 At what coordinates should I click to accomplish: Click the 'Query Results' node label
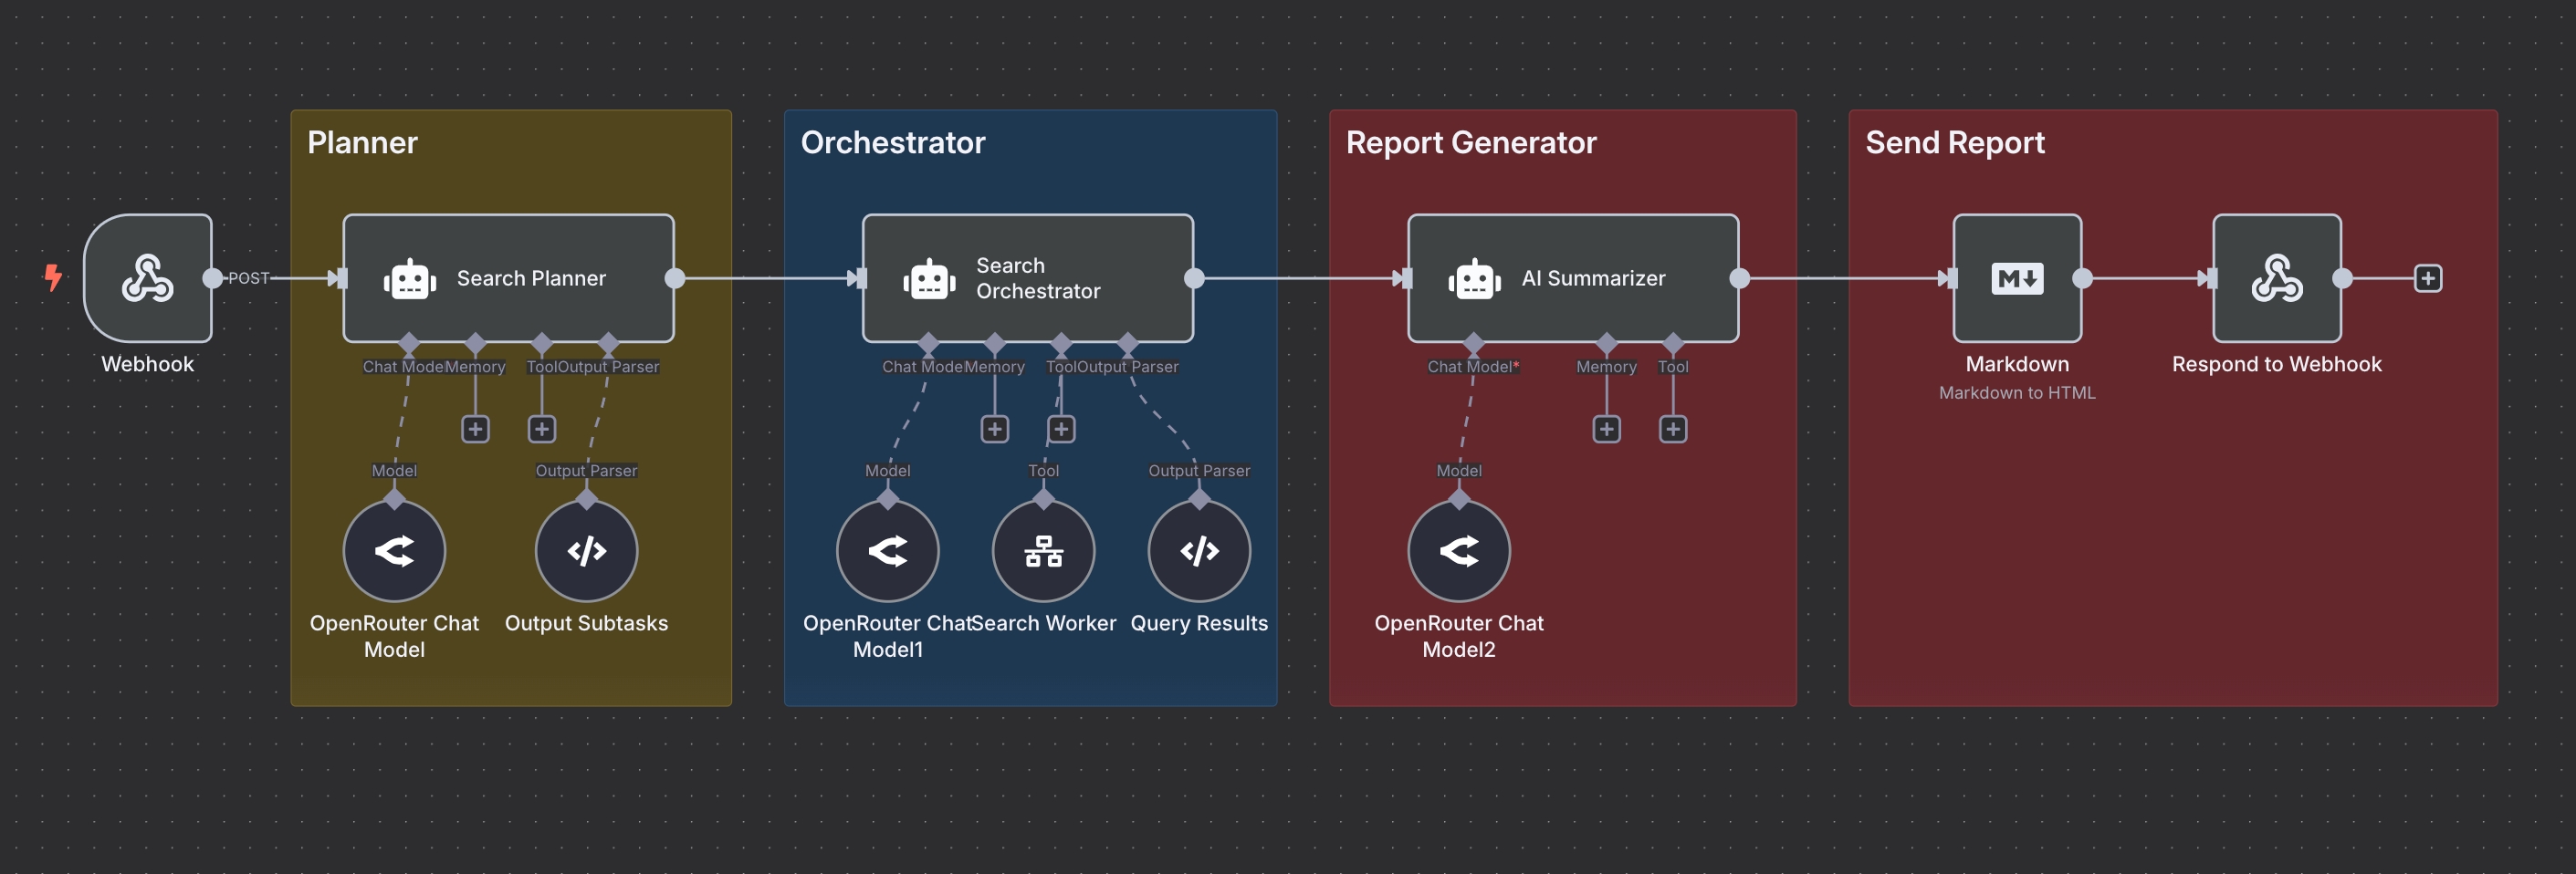pos(1199,623)
